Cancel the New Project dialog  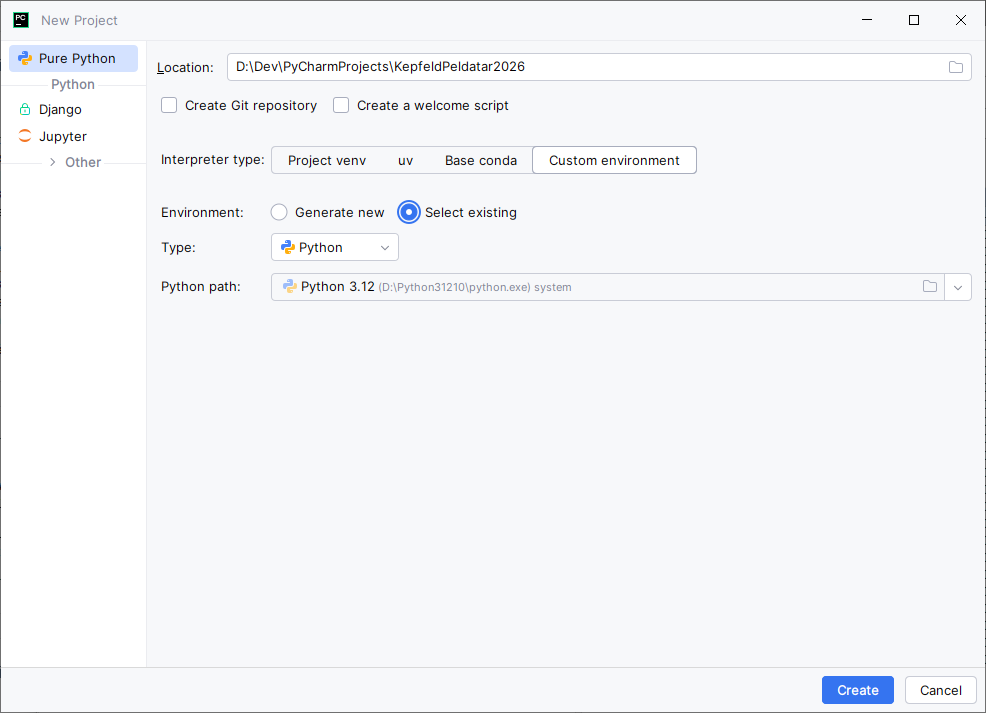coord(940,690)
